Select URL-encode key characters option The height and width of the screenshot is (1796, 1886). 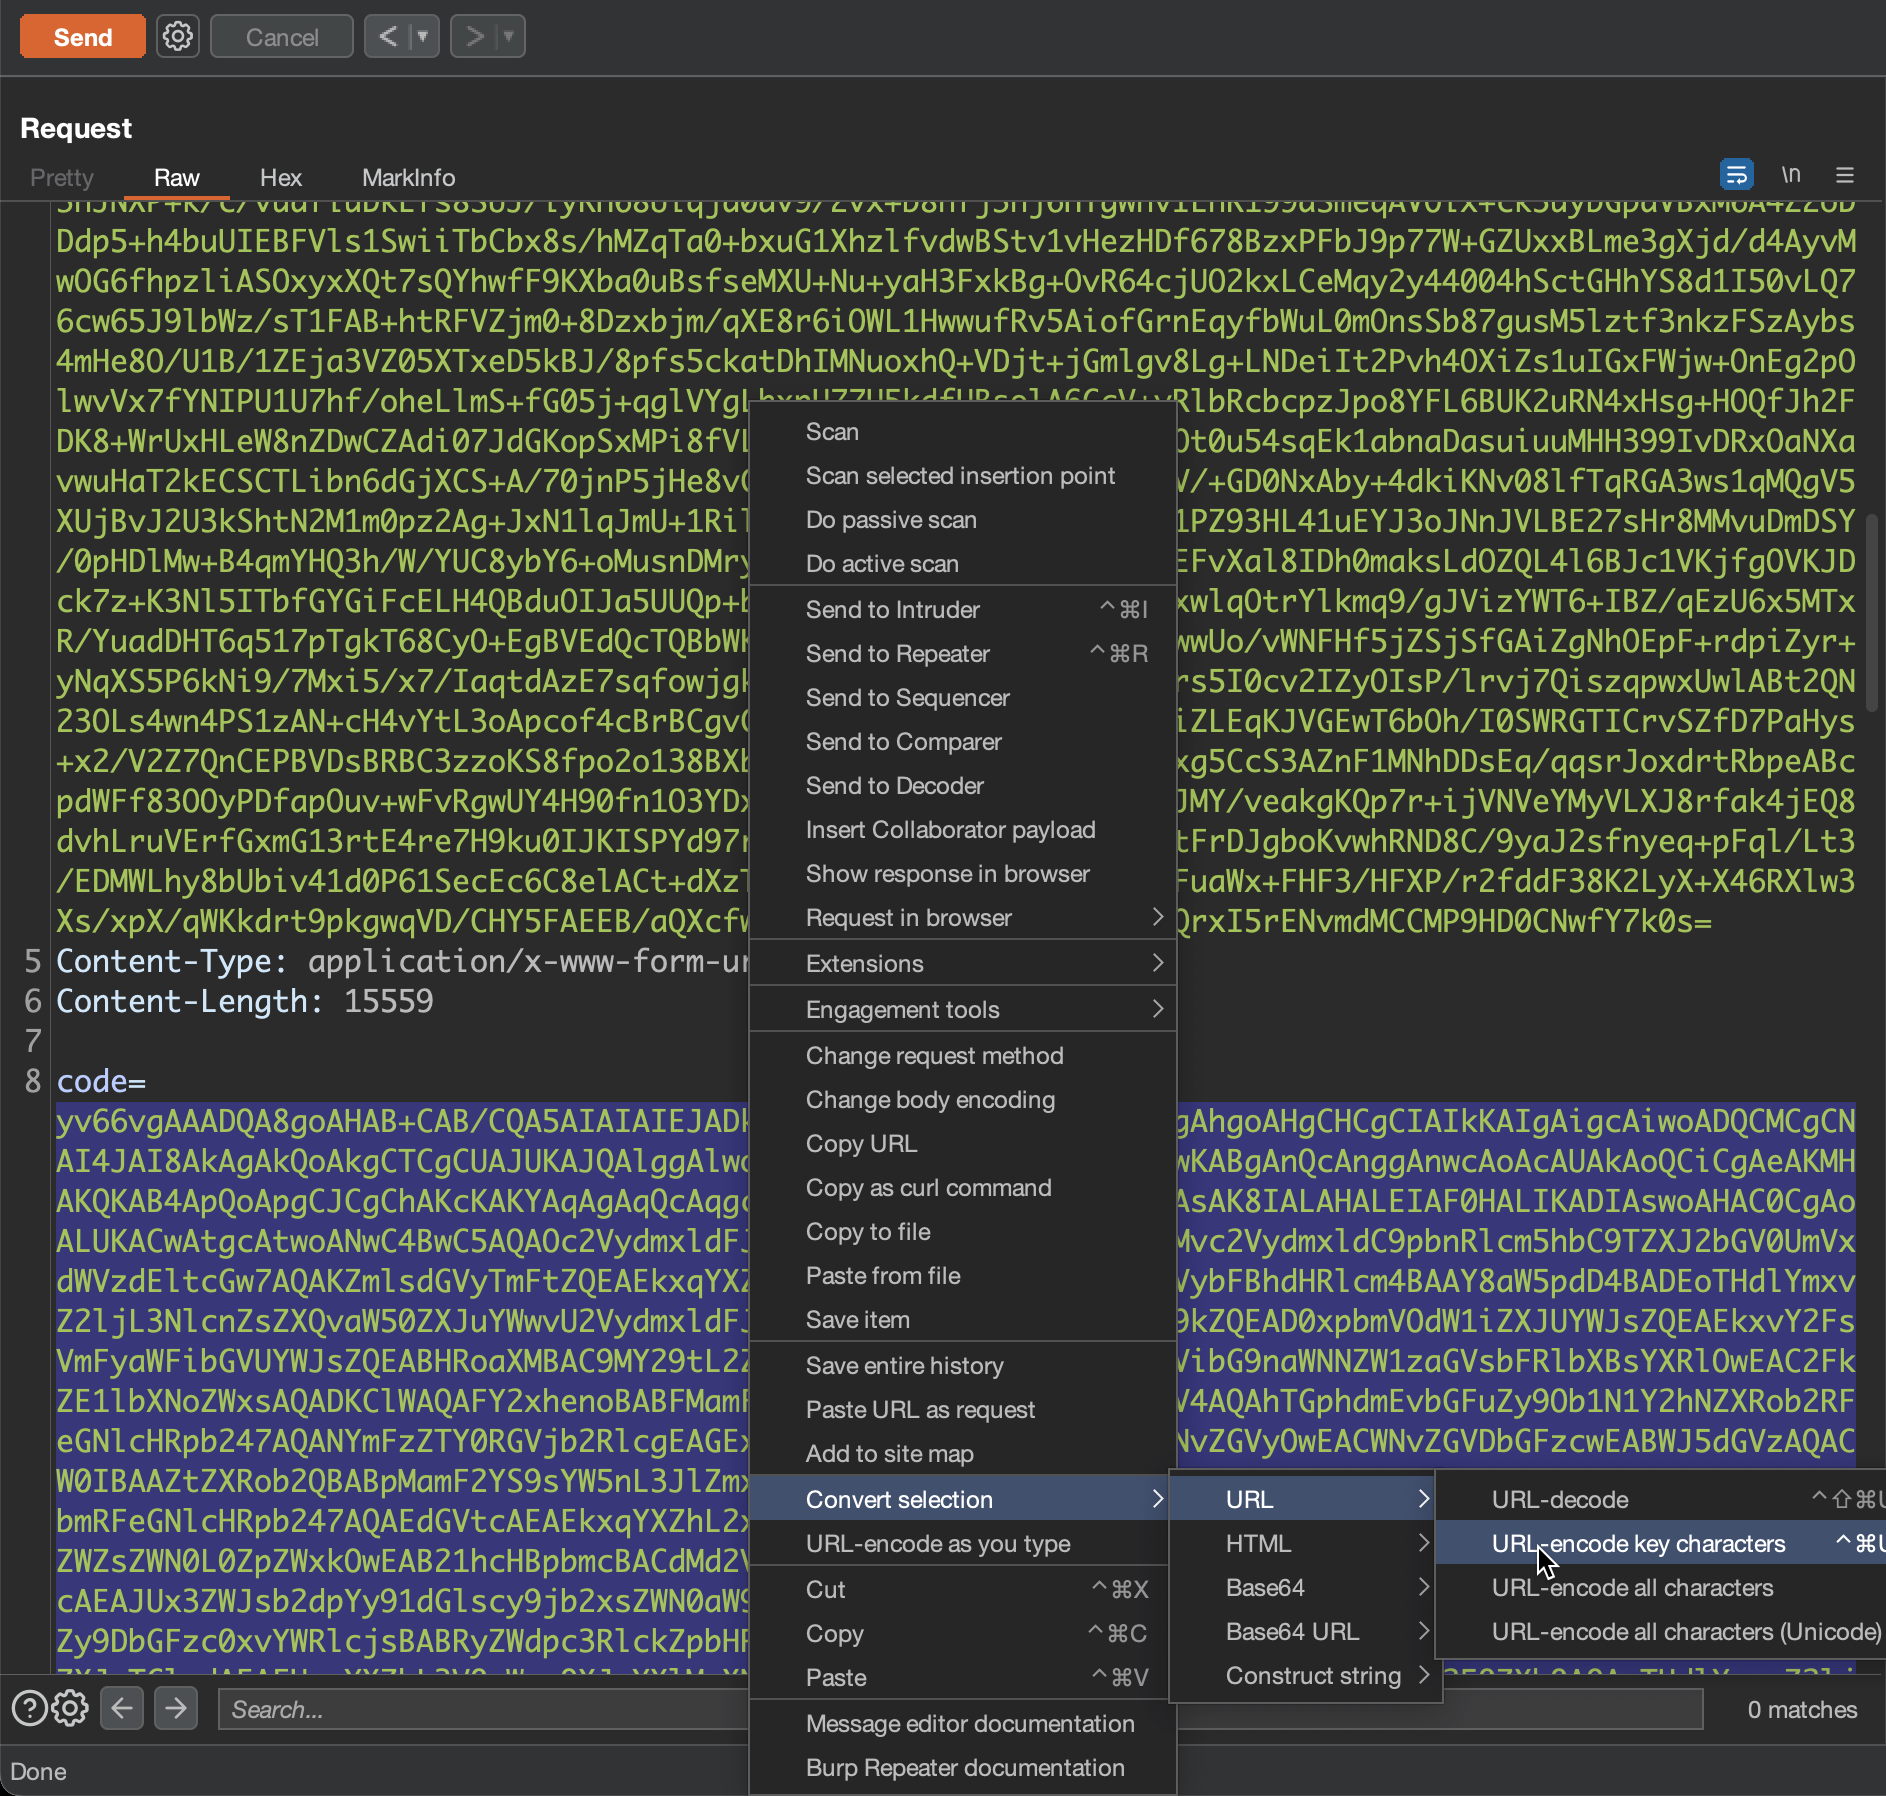click(1638, 1543)
